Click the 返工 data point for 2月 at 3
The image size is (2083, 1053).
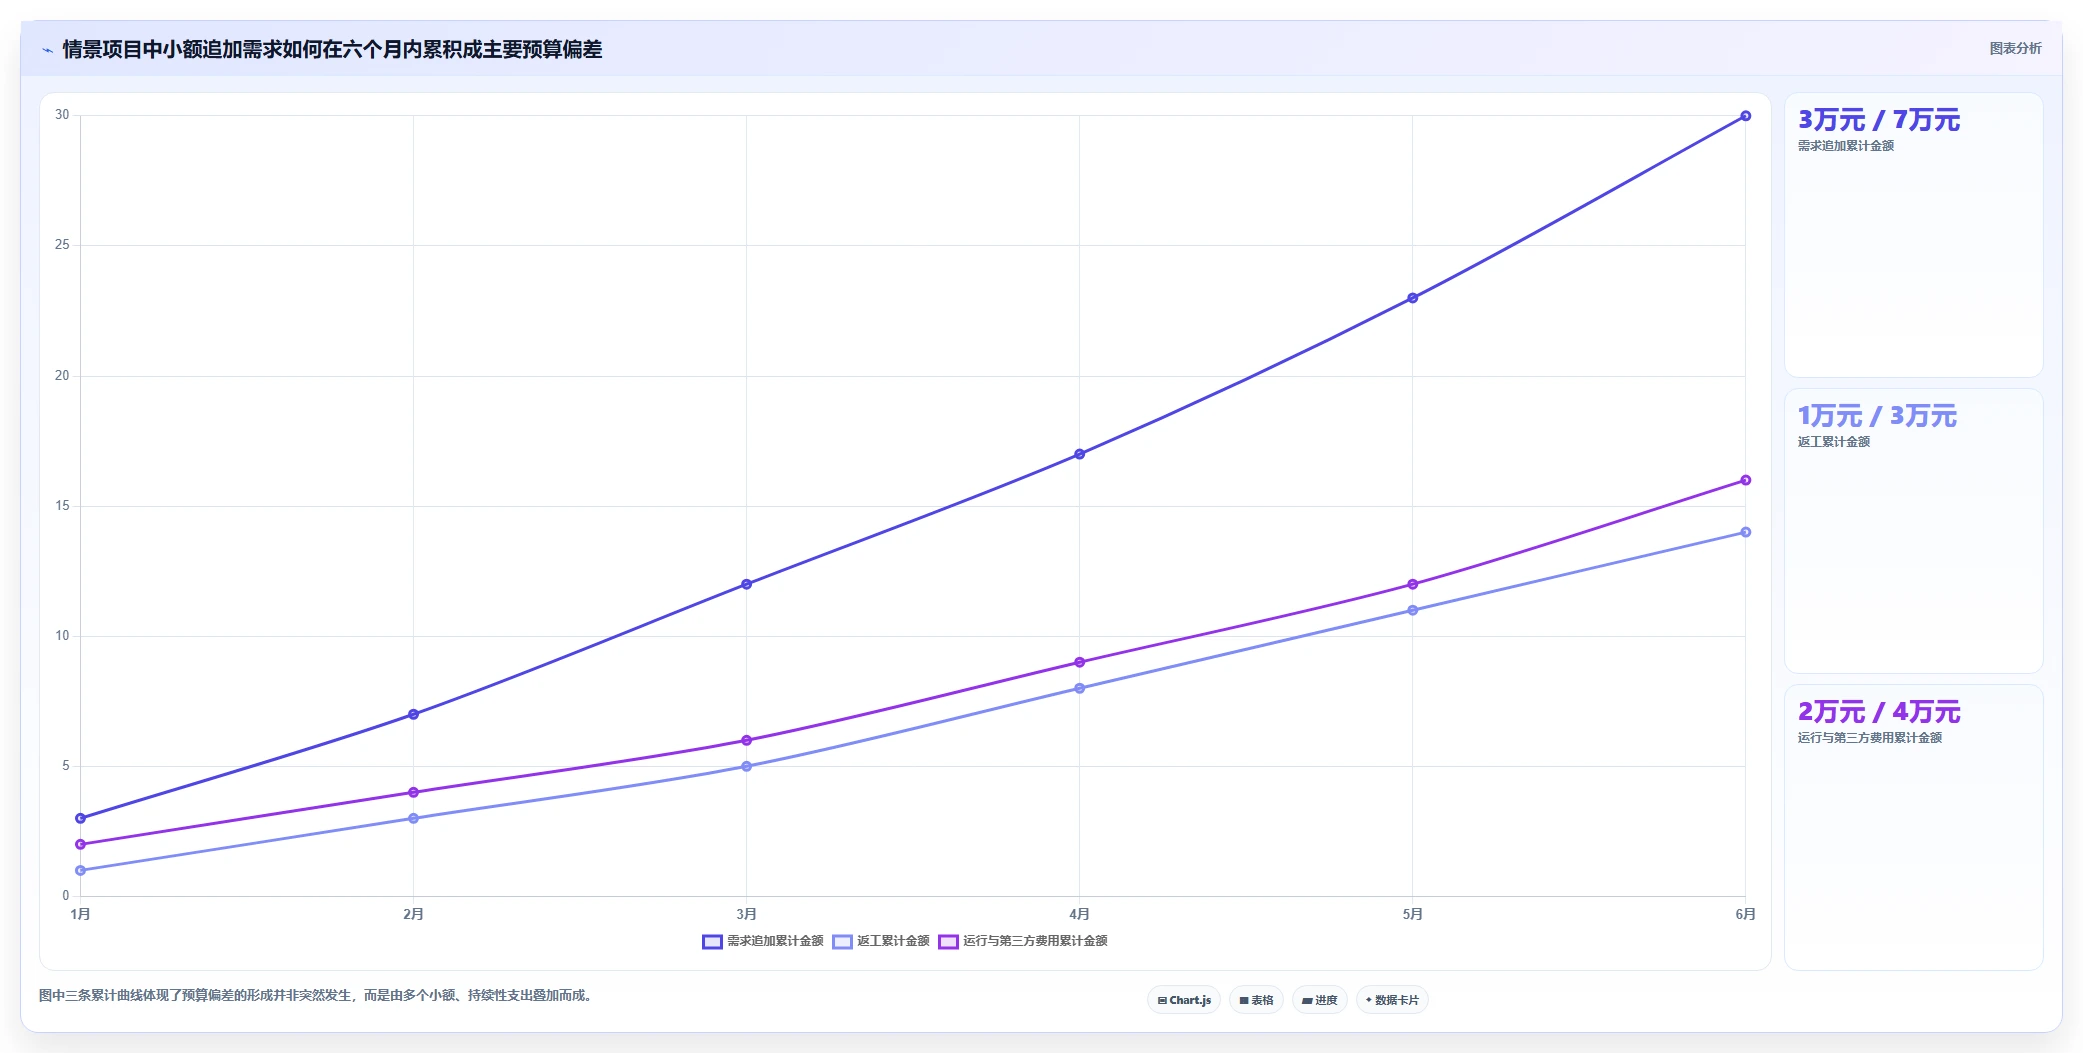point(413,818)
